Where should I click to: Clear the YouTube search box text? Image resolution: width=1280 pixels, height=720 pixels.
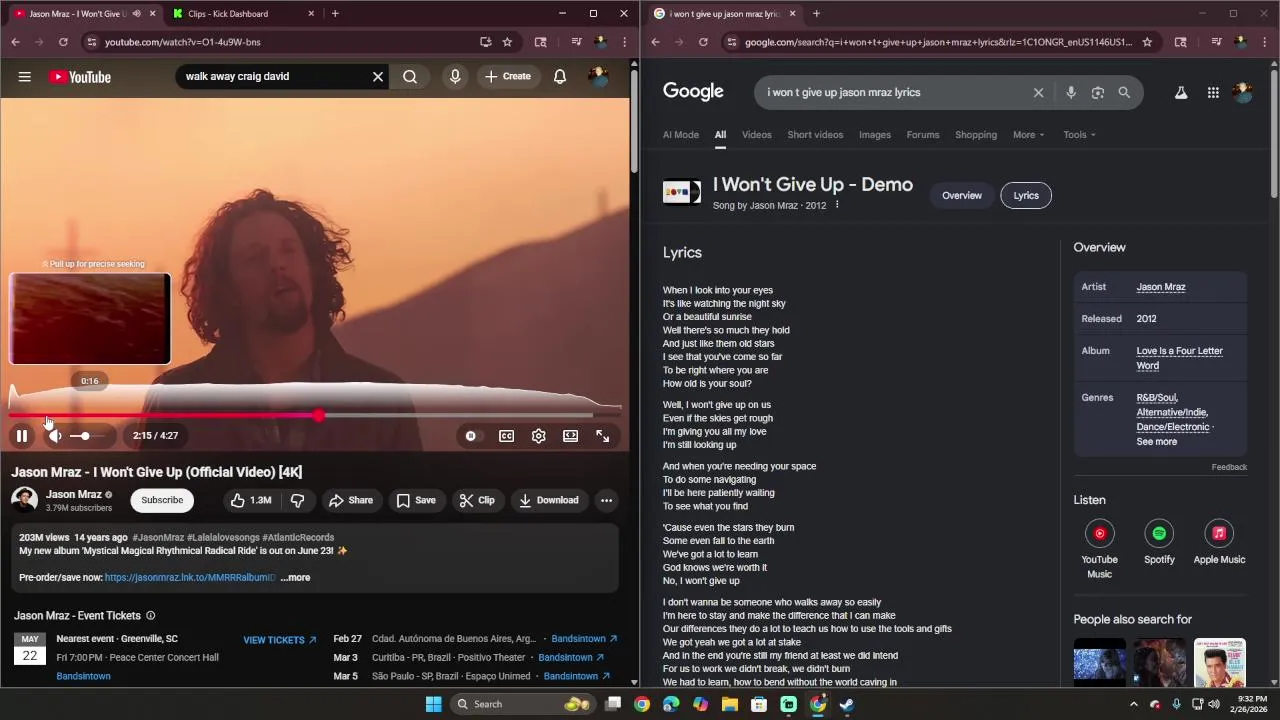point(378,77)
